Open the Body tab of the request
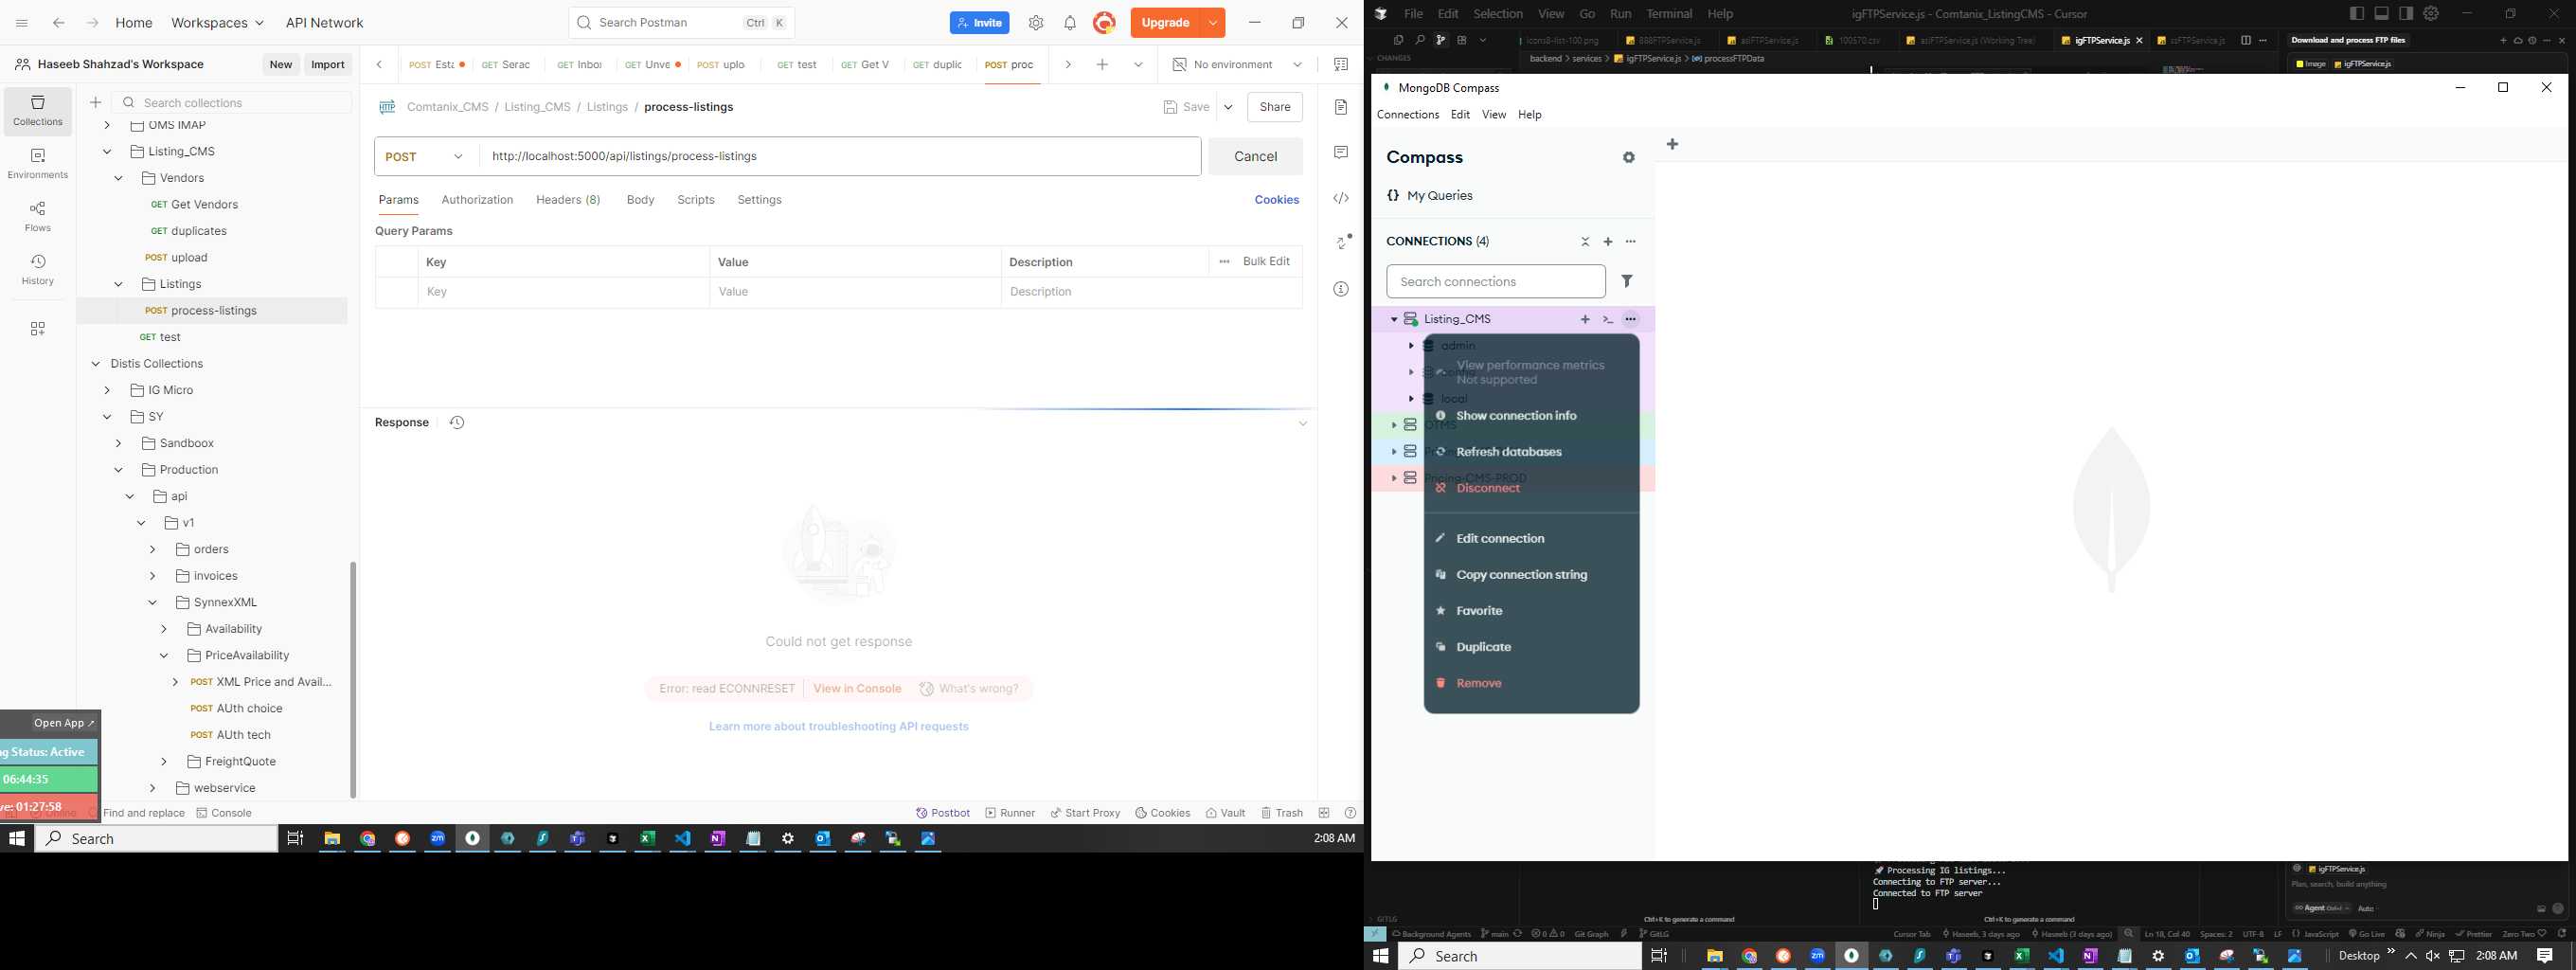The image size is (2576, 970). pyautogui.click(x=640, y=200)
